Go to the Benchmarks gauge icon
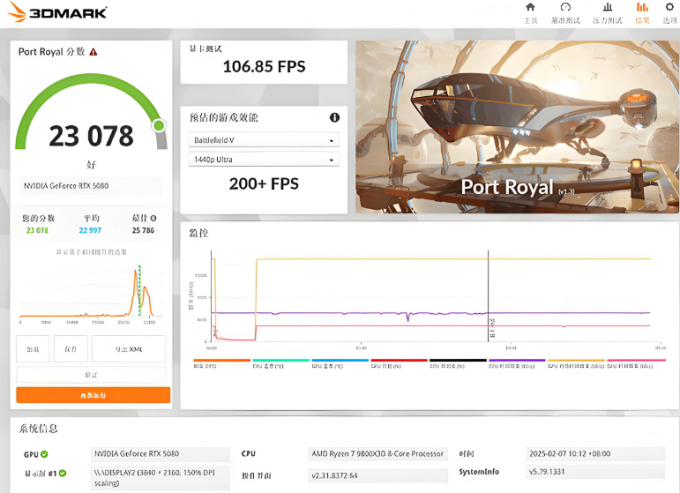 [565, 8]
